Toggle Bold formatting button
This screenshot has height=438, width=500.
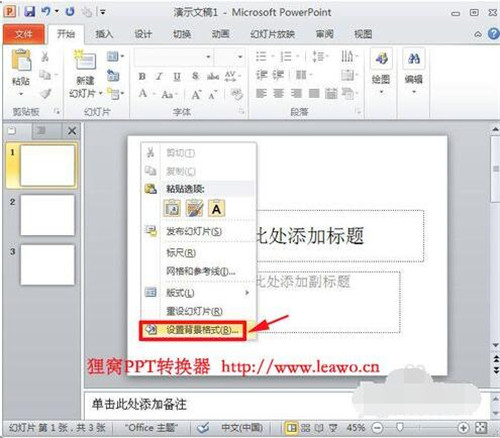[142, 76]
